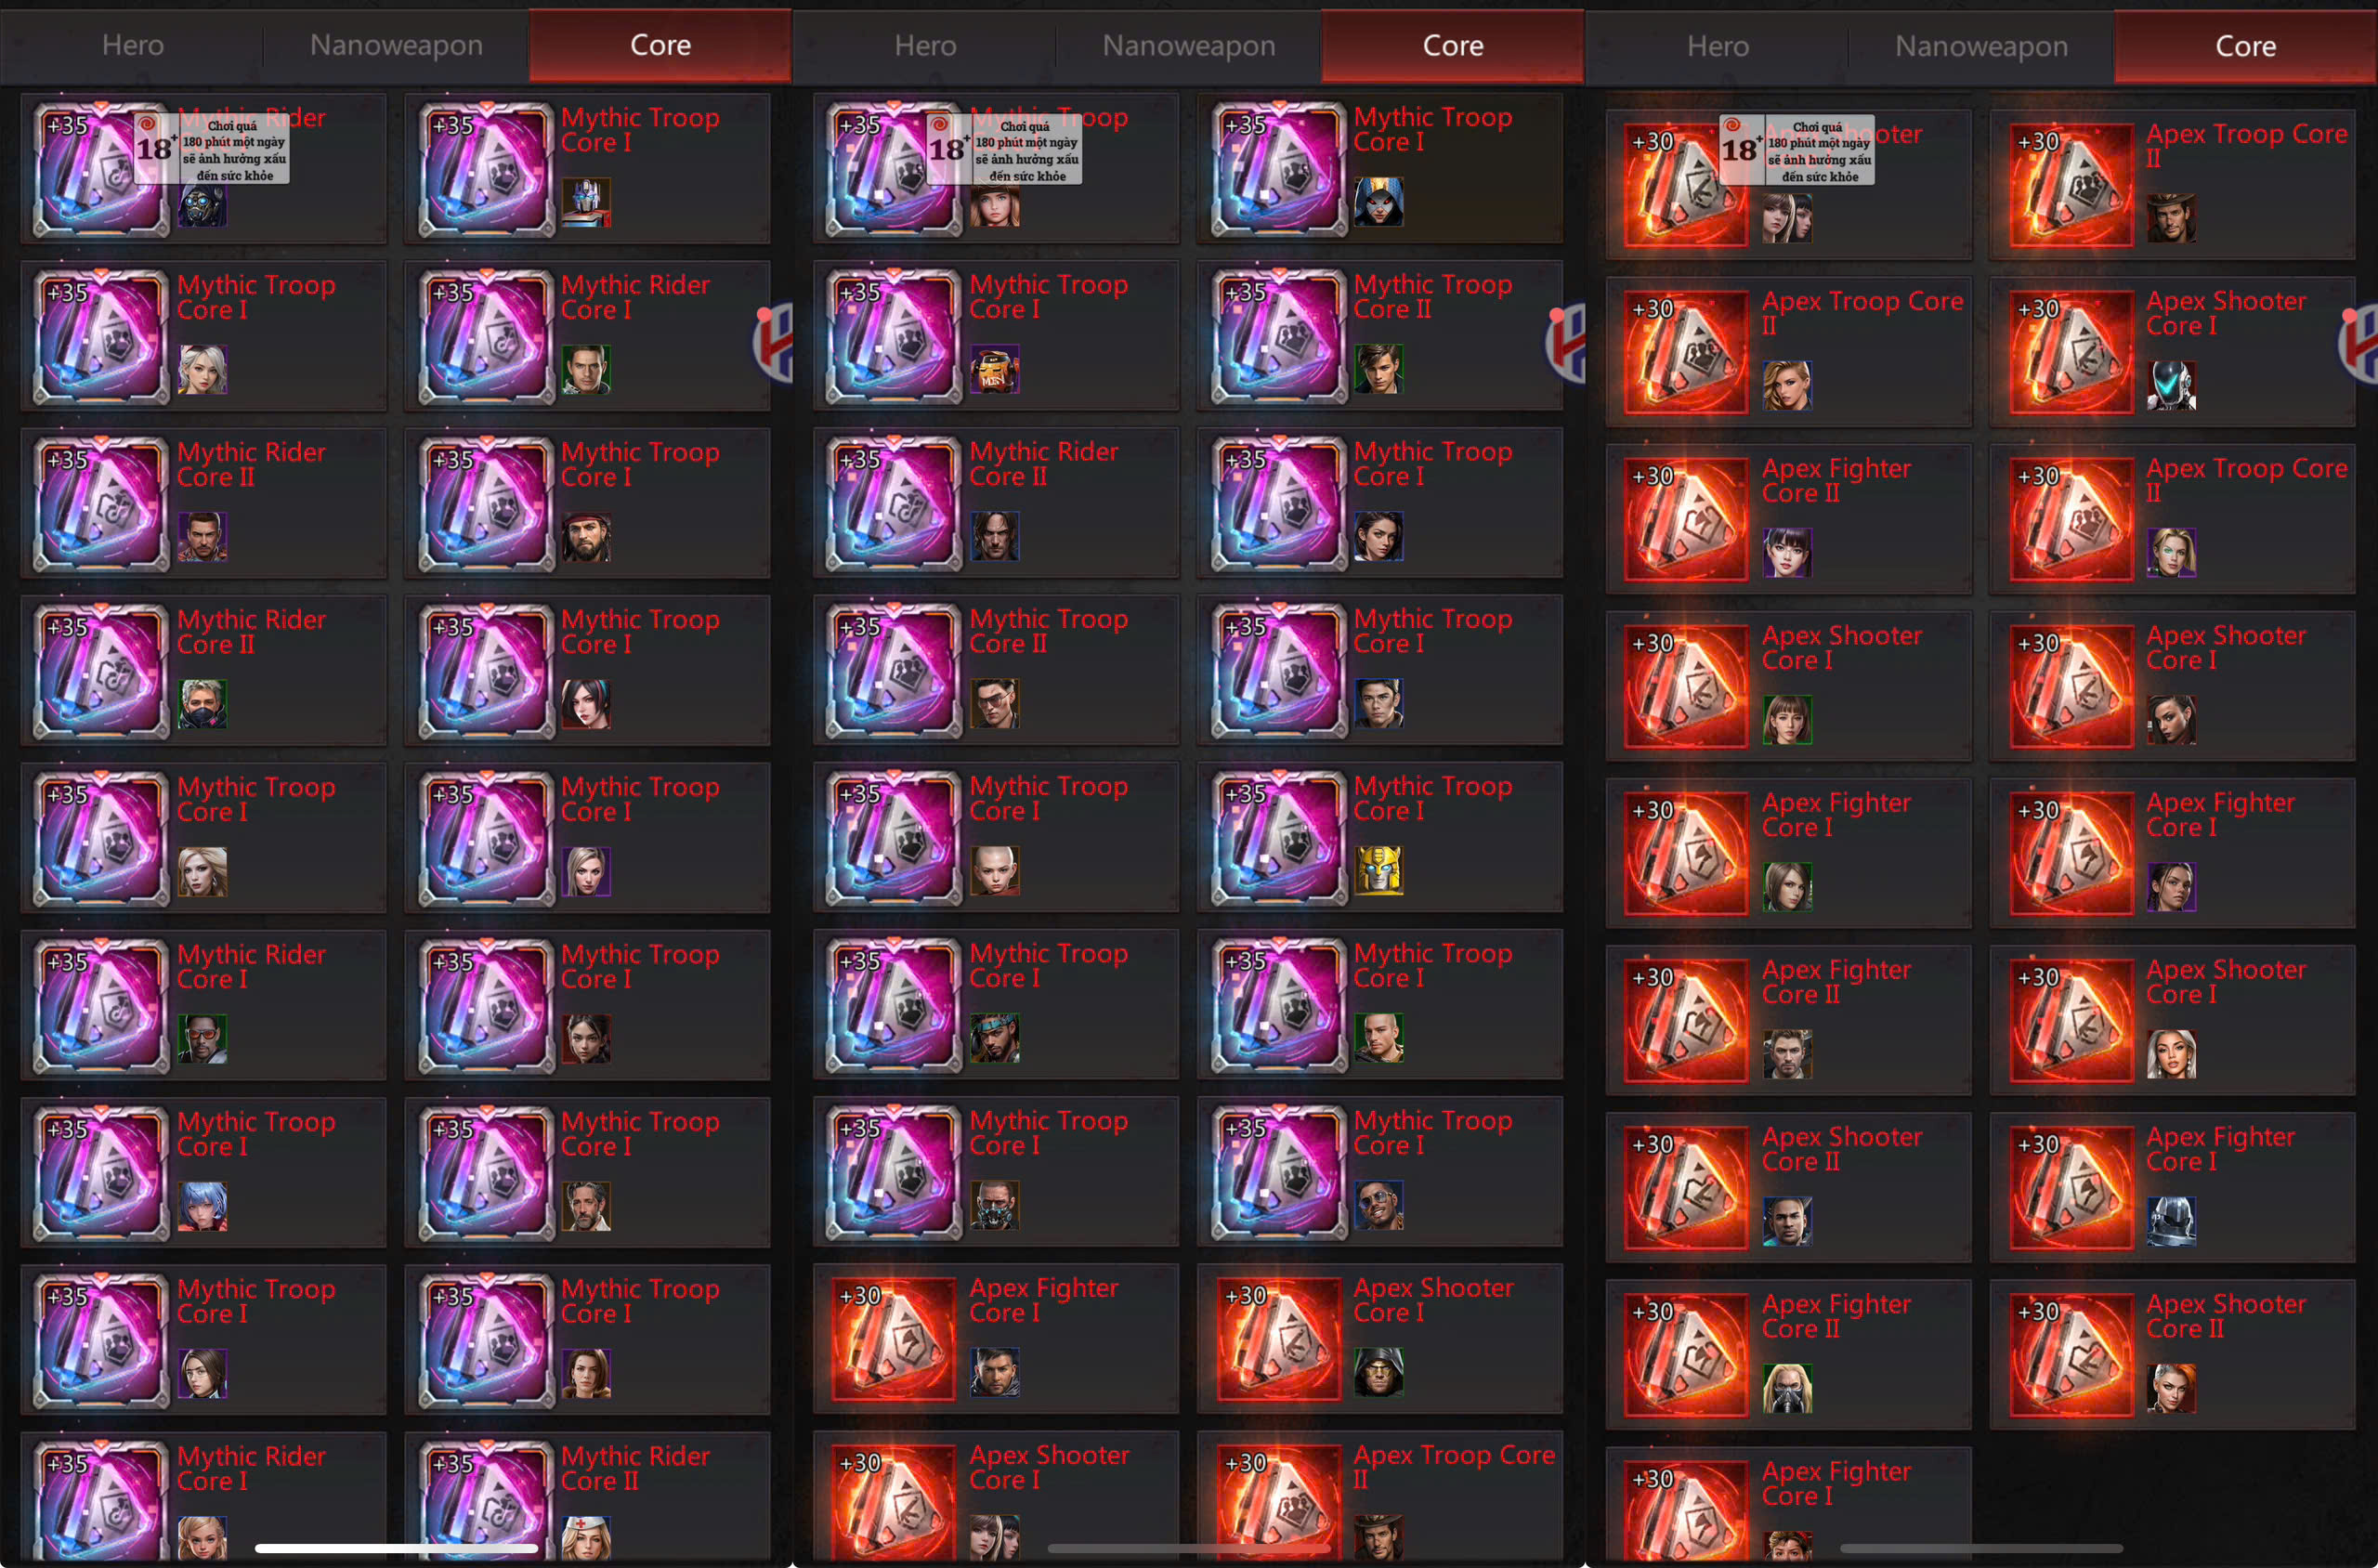The width and height of the screenshot is (2378, 1568).
Task: Open Apex Fighter Core II card with blonde masked hero
Action: pyautogui.click(x=1788, y=1355)
